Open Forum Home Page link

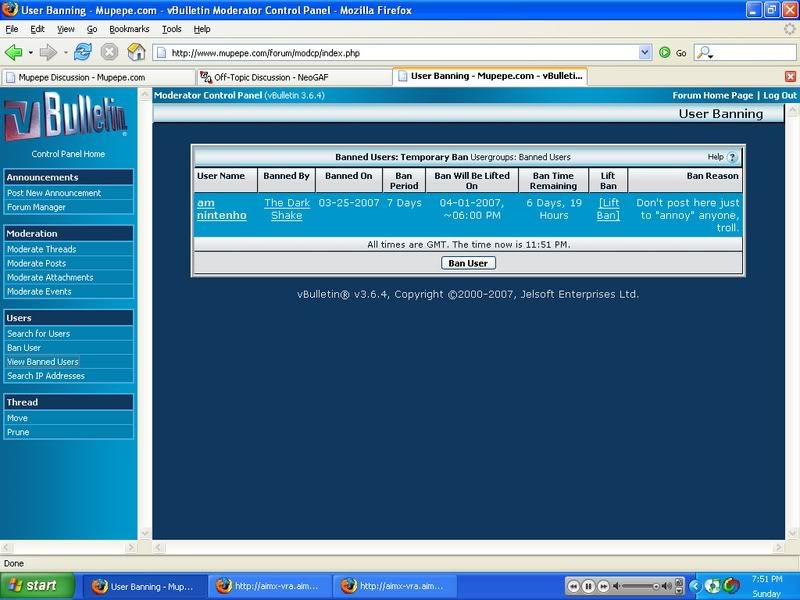tap(712, 95)
